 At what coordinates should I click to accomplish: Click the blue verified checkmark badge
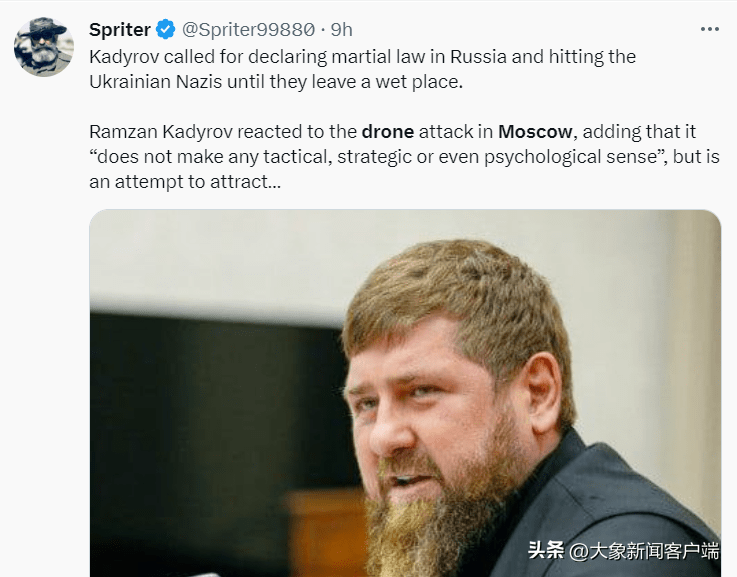(x=165, y=30)
